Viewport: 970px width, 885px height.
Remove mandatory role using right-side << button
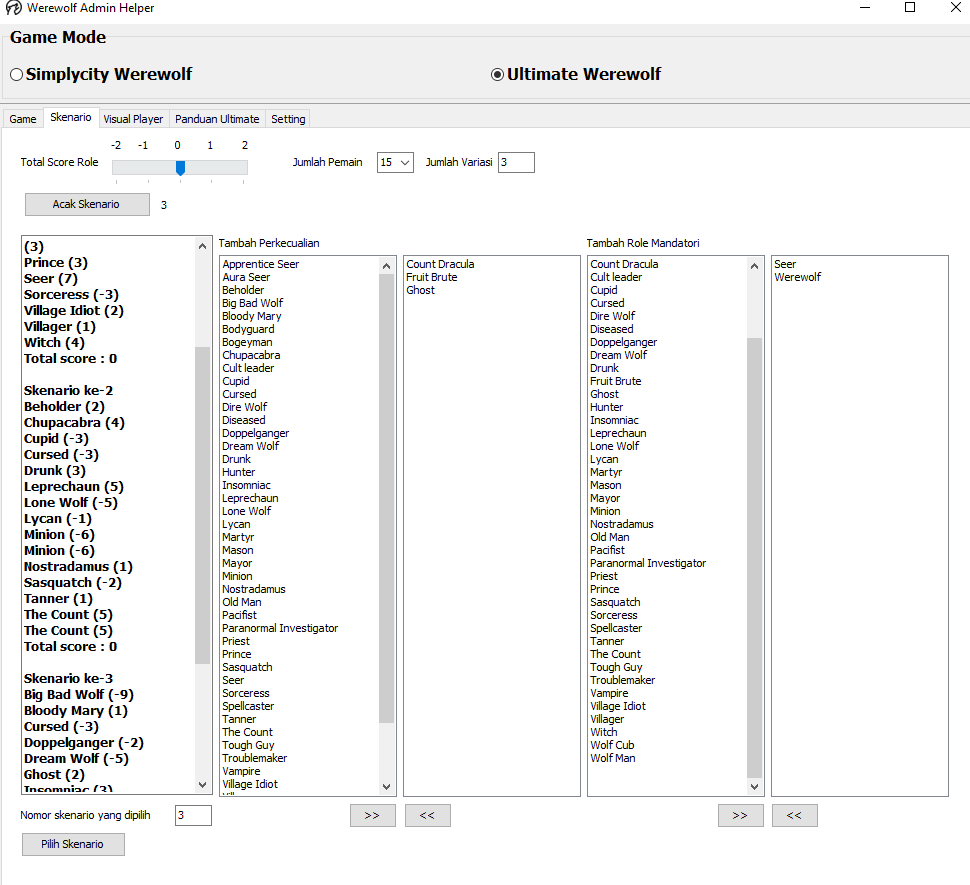[x=794, y=815]
